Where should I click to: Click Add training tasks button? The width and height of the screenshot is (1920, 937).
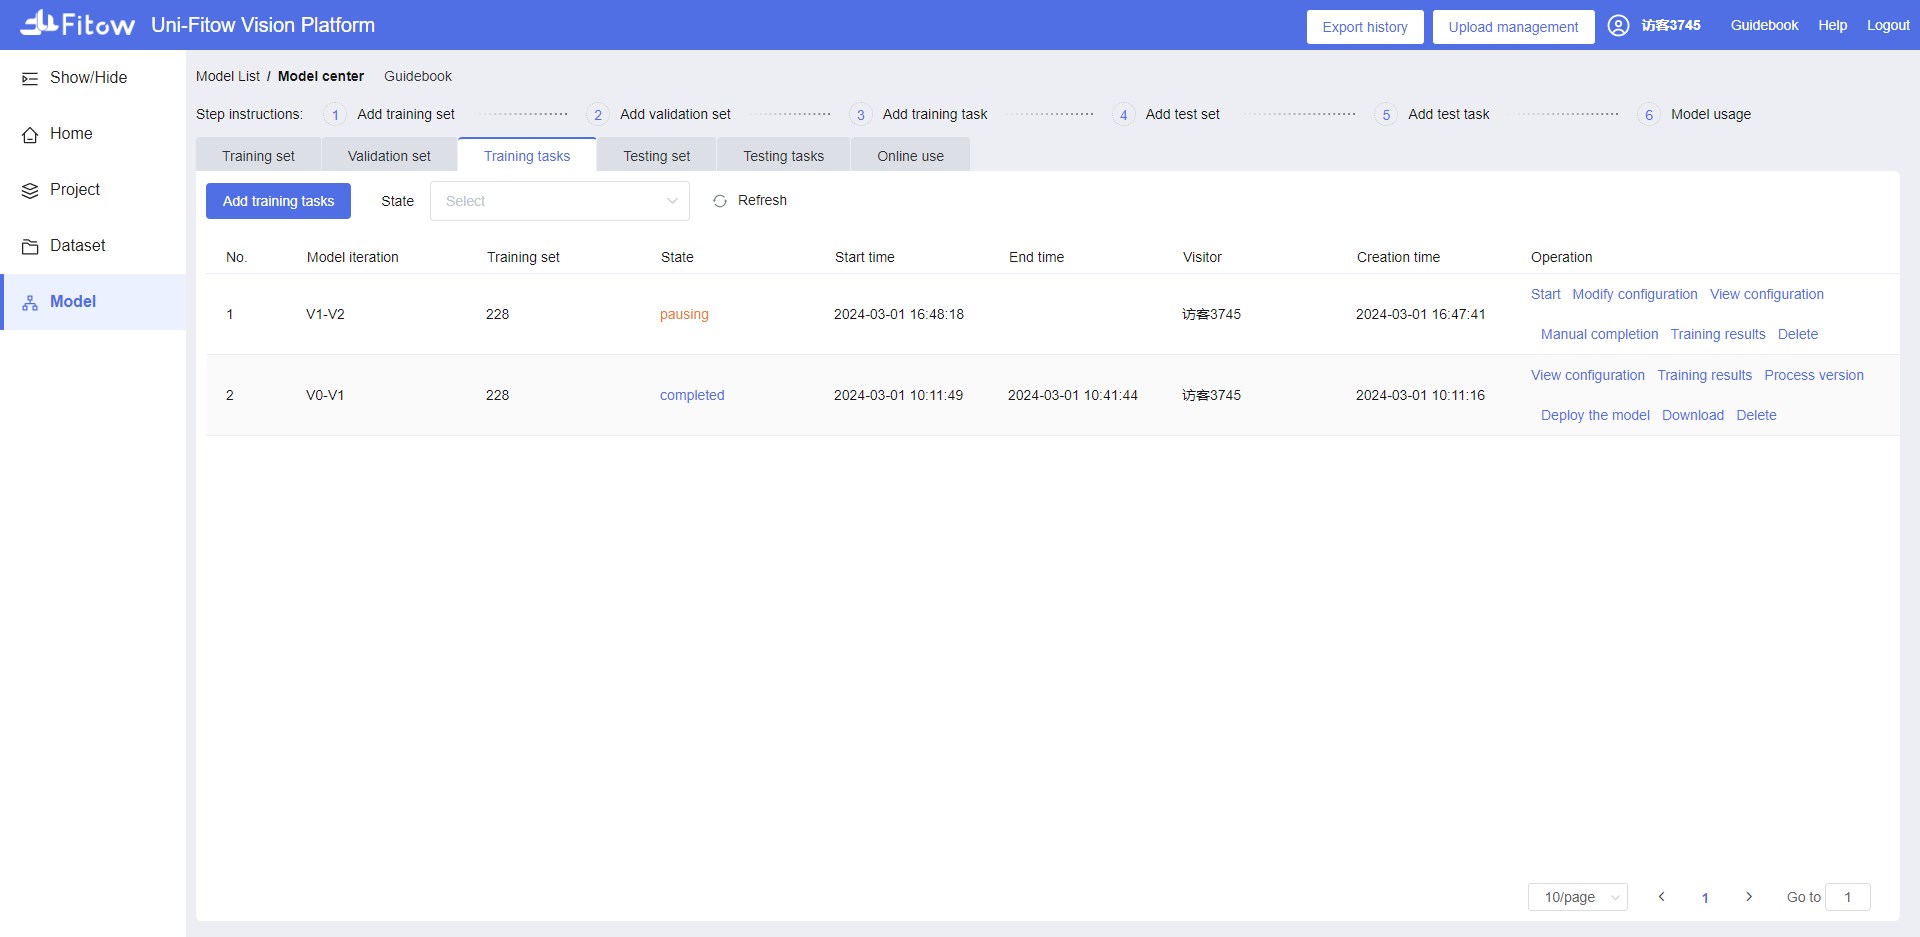(278, 201)
